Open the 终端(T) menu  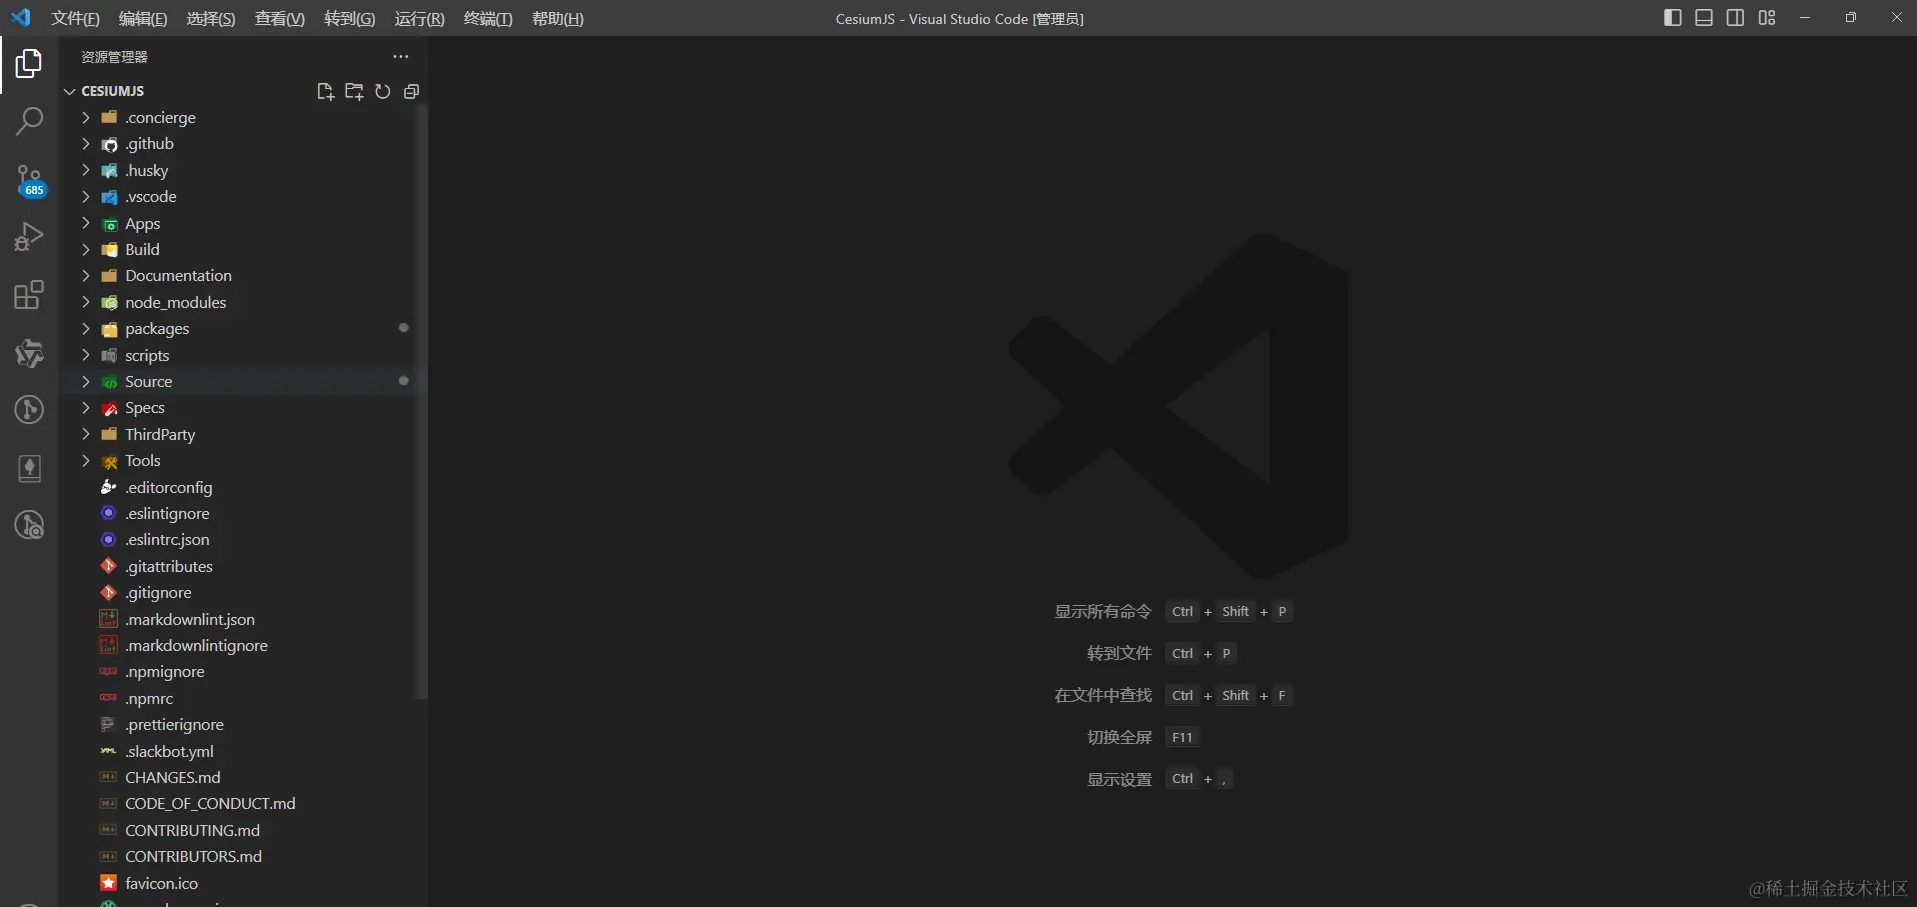click(488, 19)
